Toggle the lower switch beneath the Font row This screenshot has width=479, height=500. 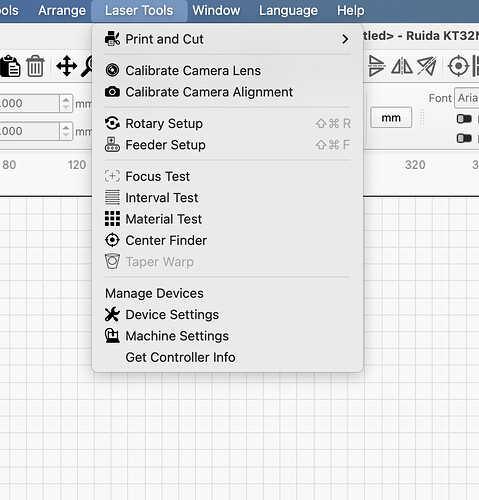coord(464,138)
